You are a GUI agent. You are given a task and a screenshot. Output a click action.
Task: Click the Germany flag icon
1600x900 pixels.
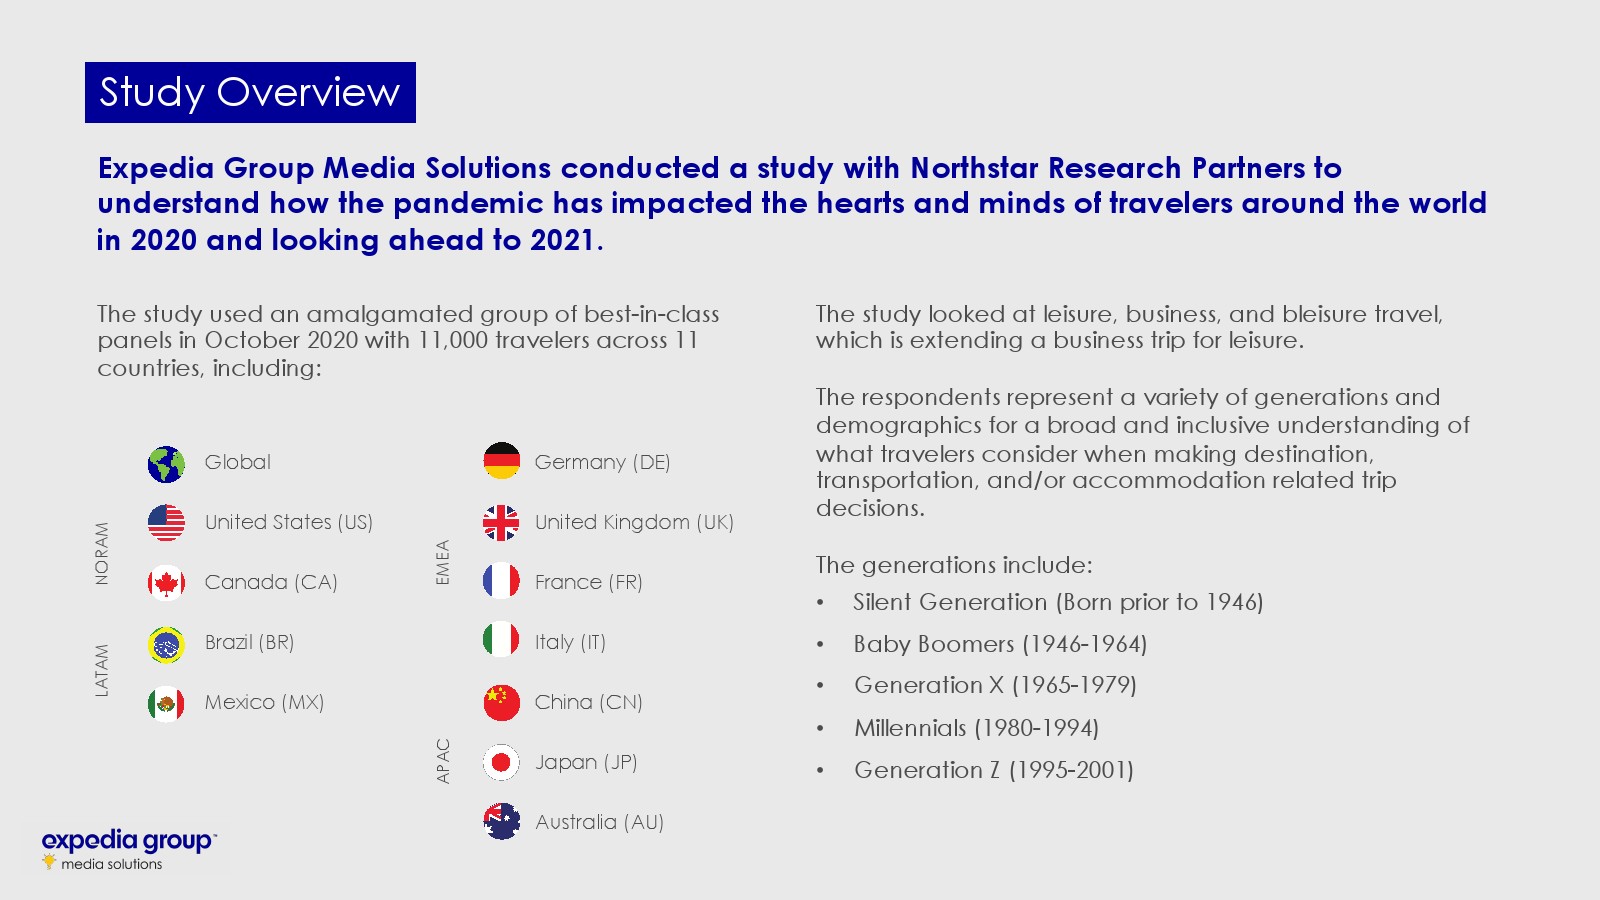tap(501, 461)
